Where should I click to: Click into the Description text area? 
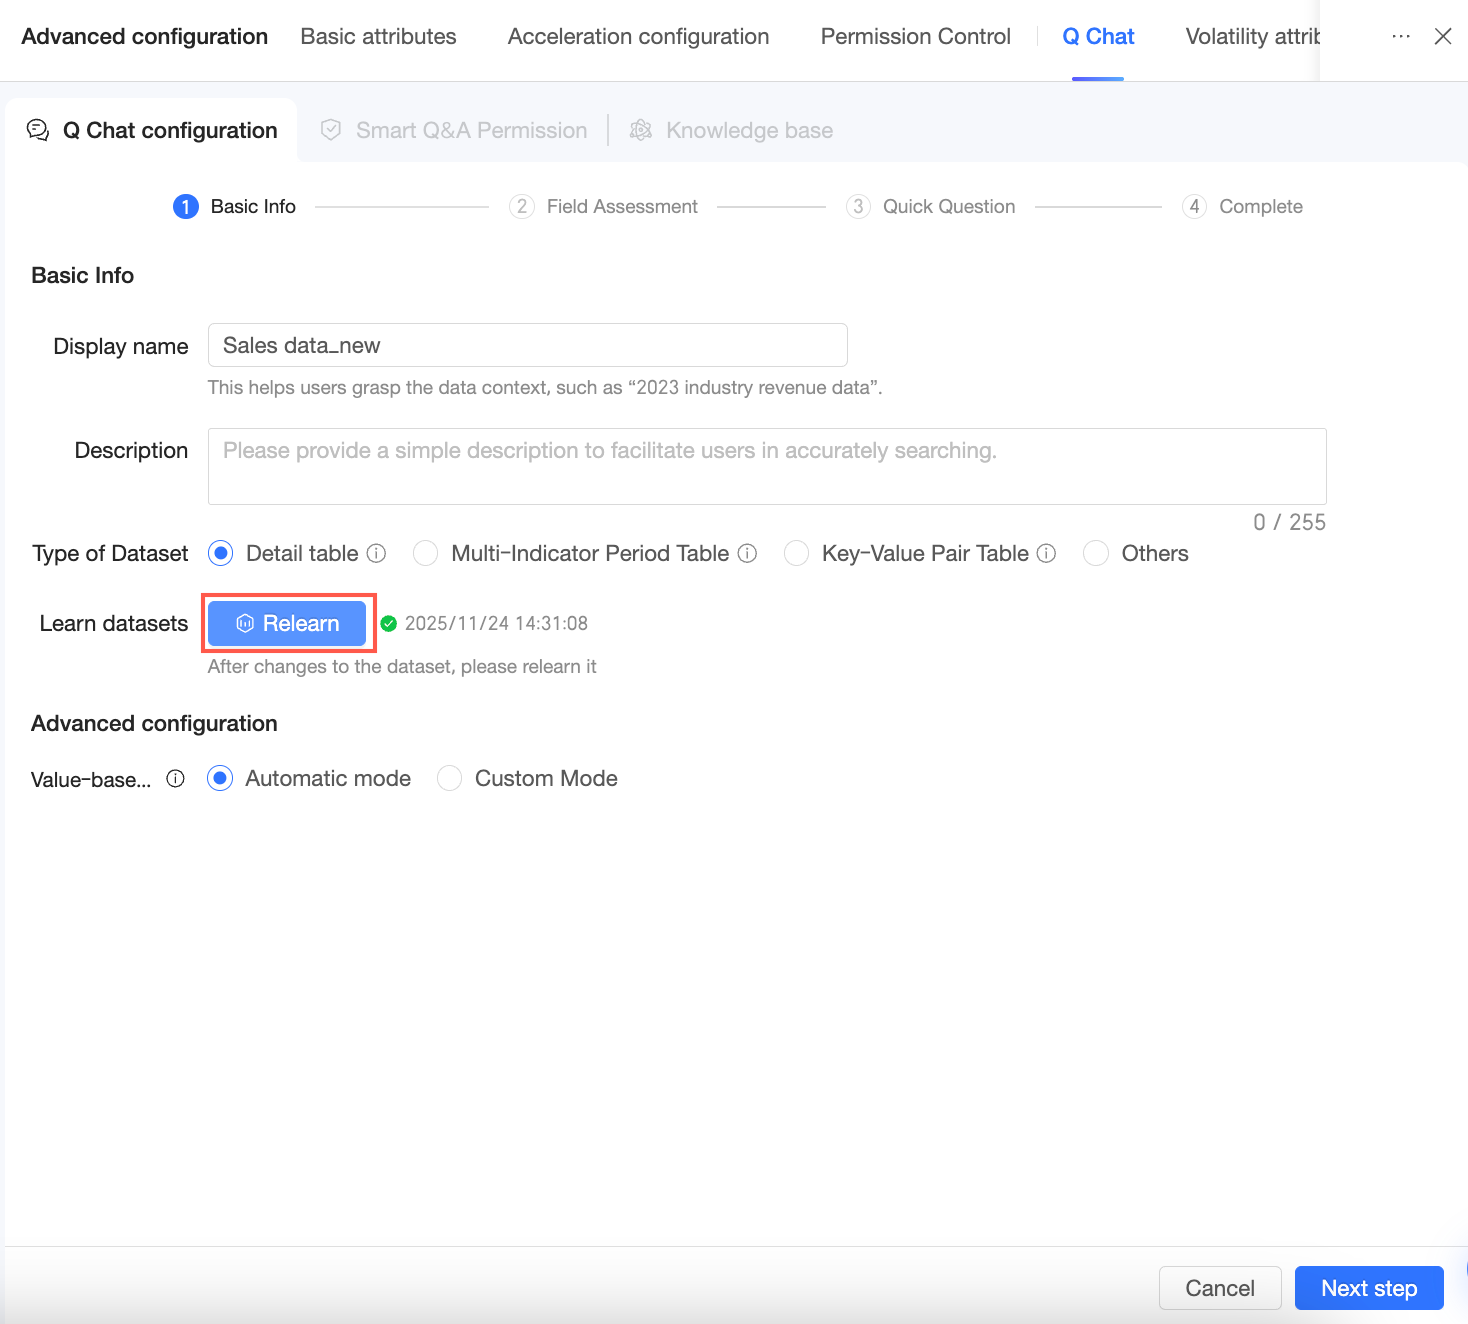pyautogui.click(x=766, y=466)
